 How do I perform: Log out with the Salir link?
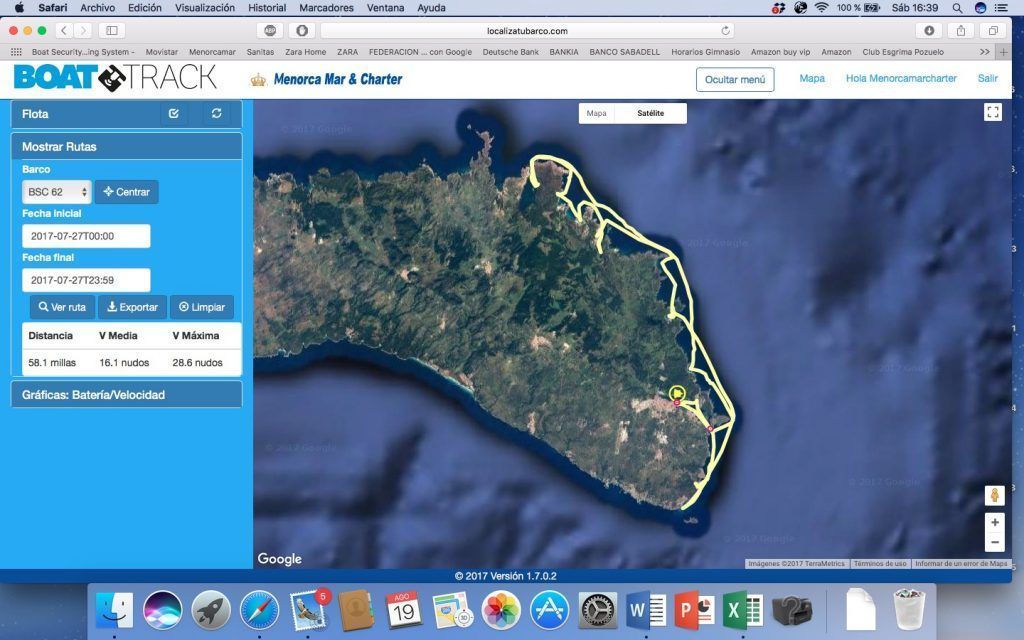click(x=987, y=78)
